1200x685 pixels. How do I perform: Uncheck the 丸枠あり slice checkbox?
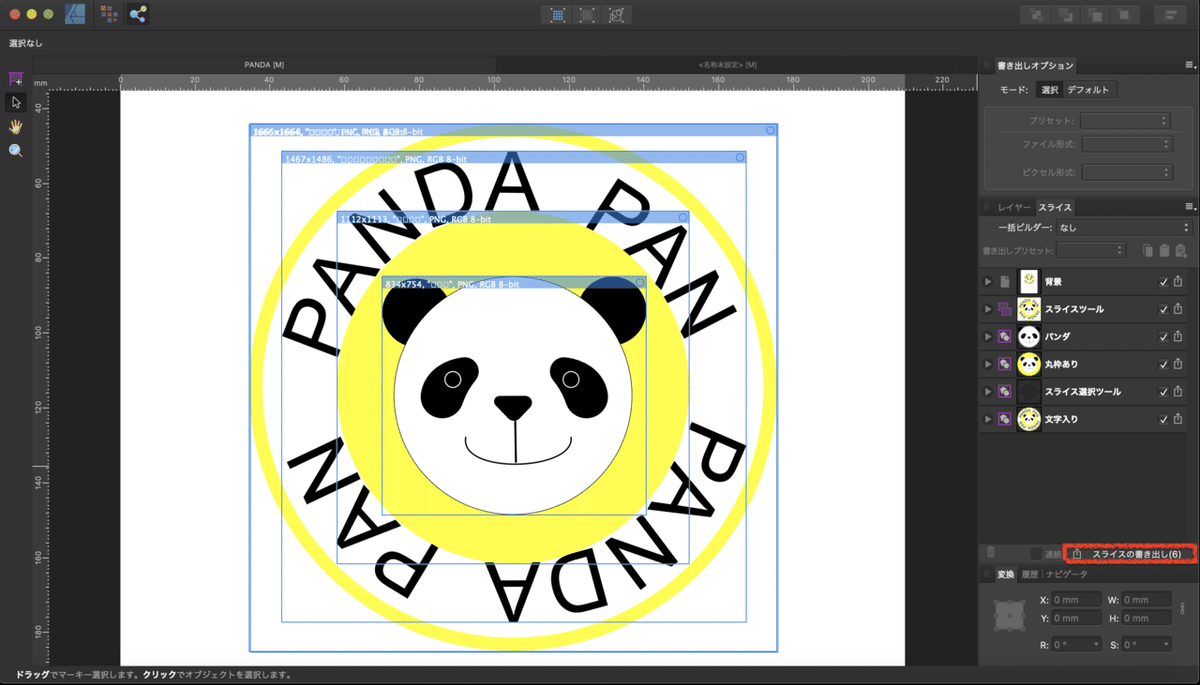click(x=1163, y=365)
